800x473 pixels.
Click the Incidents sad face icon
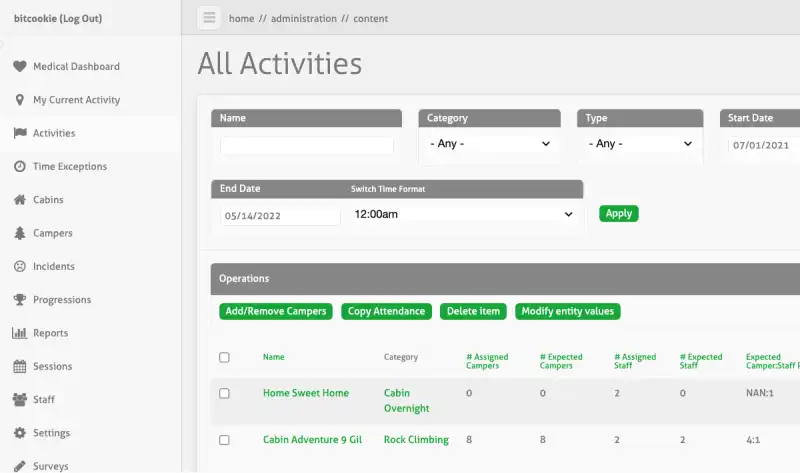pos(19,266)
